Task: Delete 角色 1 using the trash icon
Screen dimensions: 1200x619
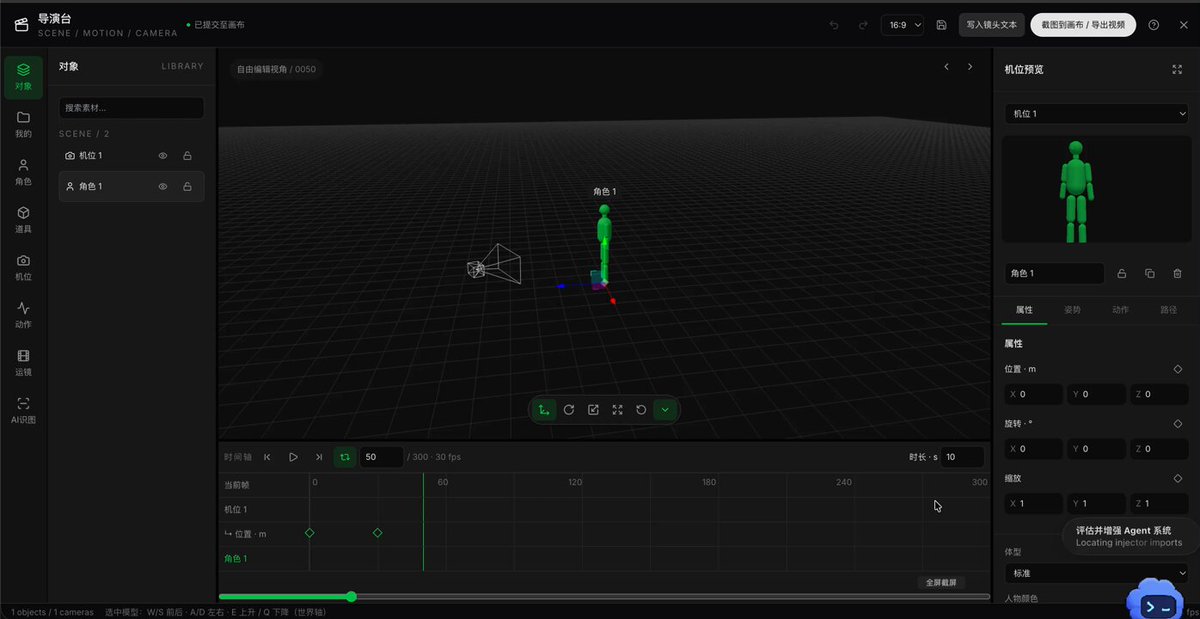Action: 1177,273
